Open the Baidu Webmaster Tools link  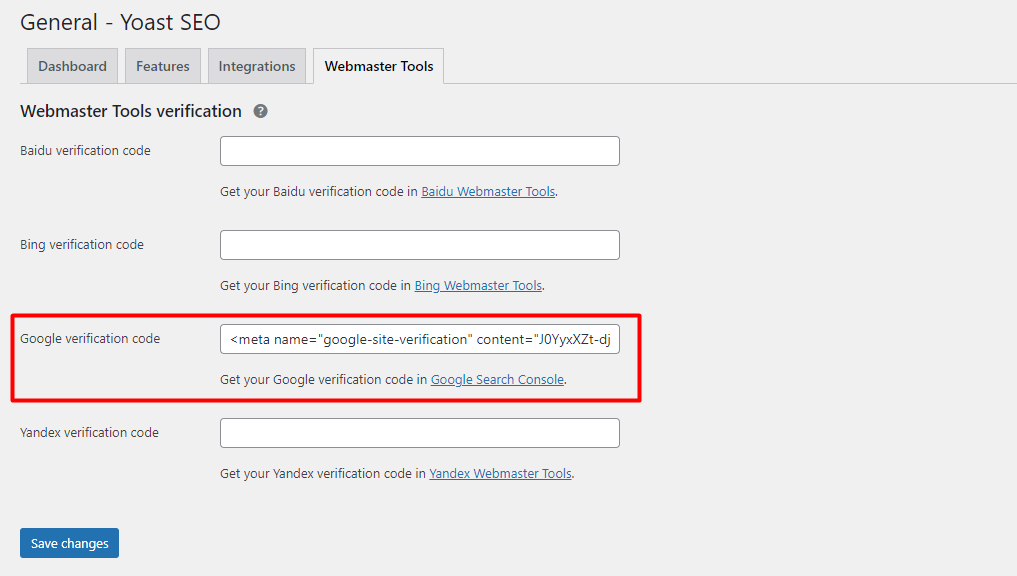[x=487, y=191]
